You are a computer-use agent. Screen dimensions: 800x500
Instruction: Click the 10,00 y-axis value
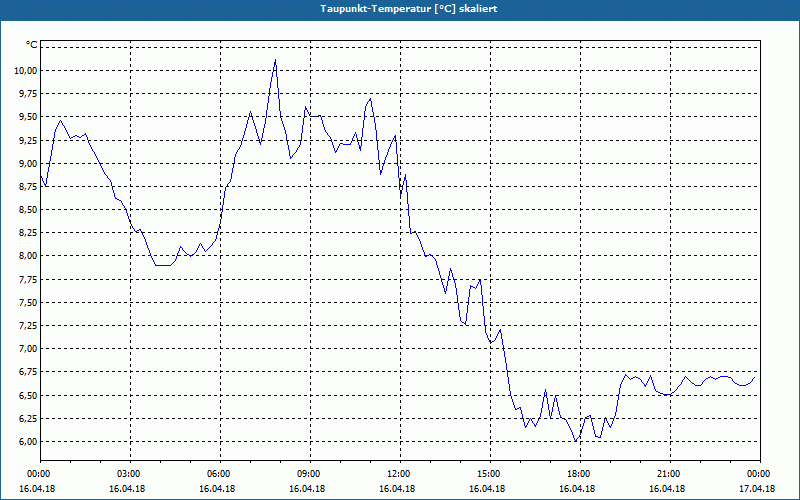(x=27, y=70)
